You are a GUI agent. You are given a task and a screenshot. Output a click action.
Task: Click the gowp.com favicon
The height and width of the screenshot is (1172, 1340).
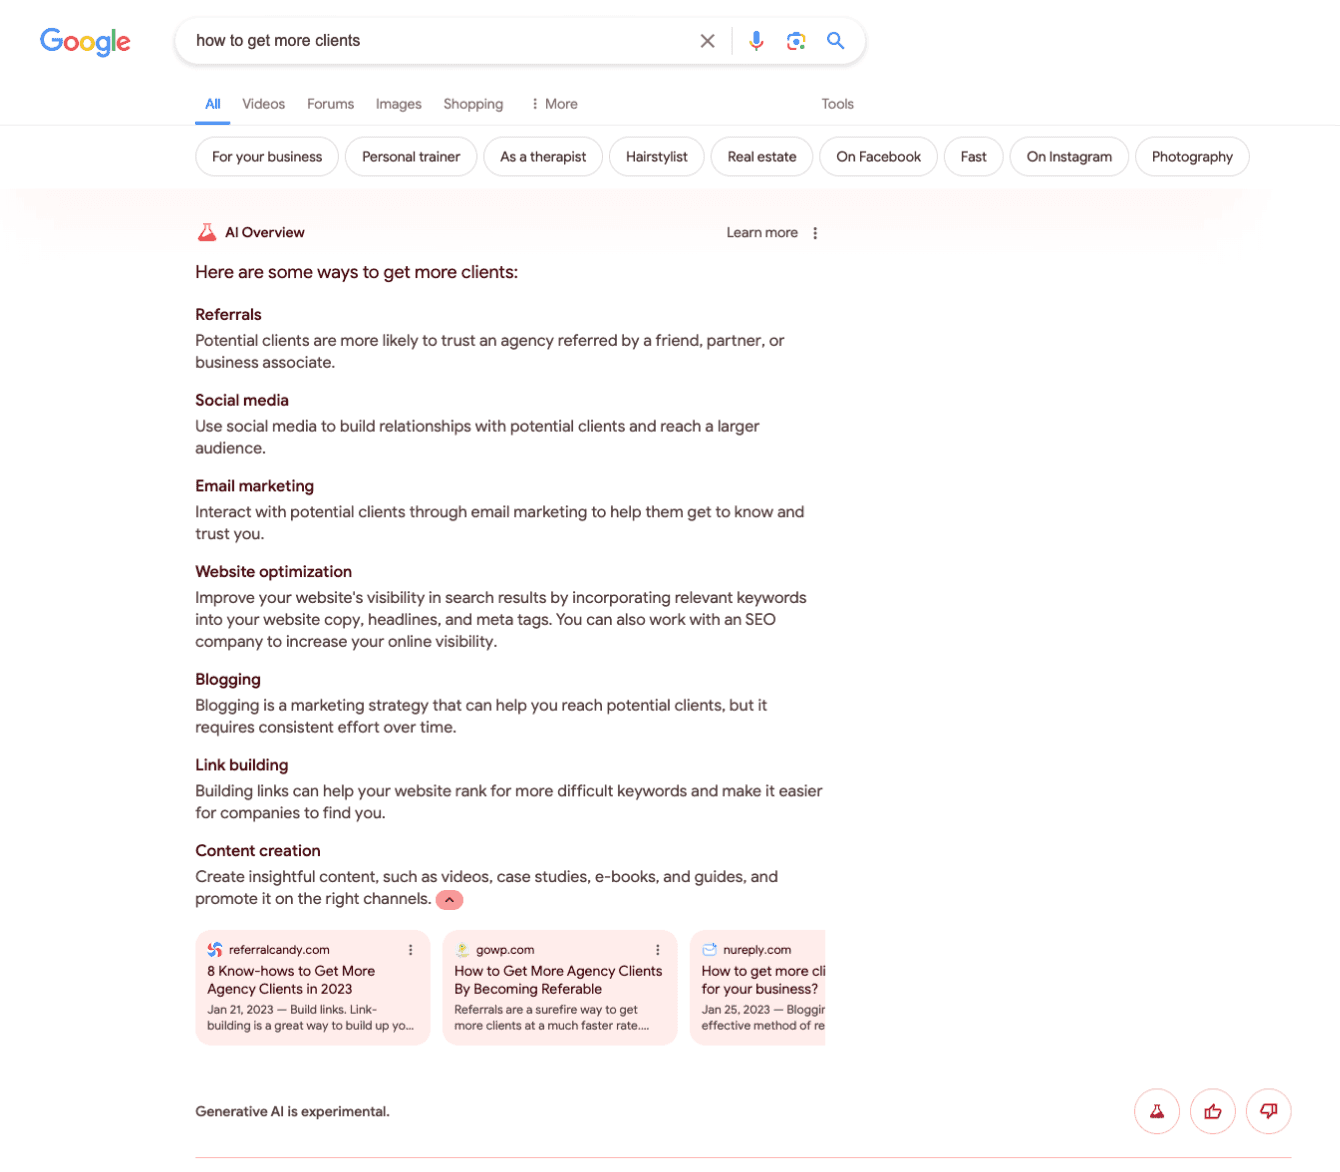click(x=462, y=950)
